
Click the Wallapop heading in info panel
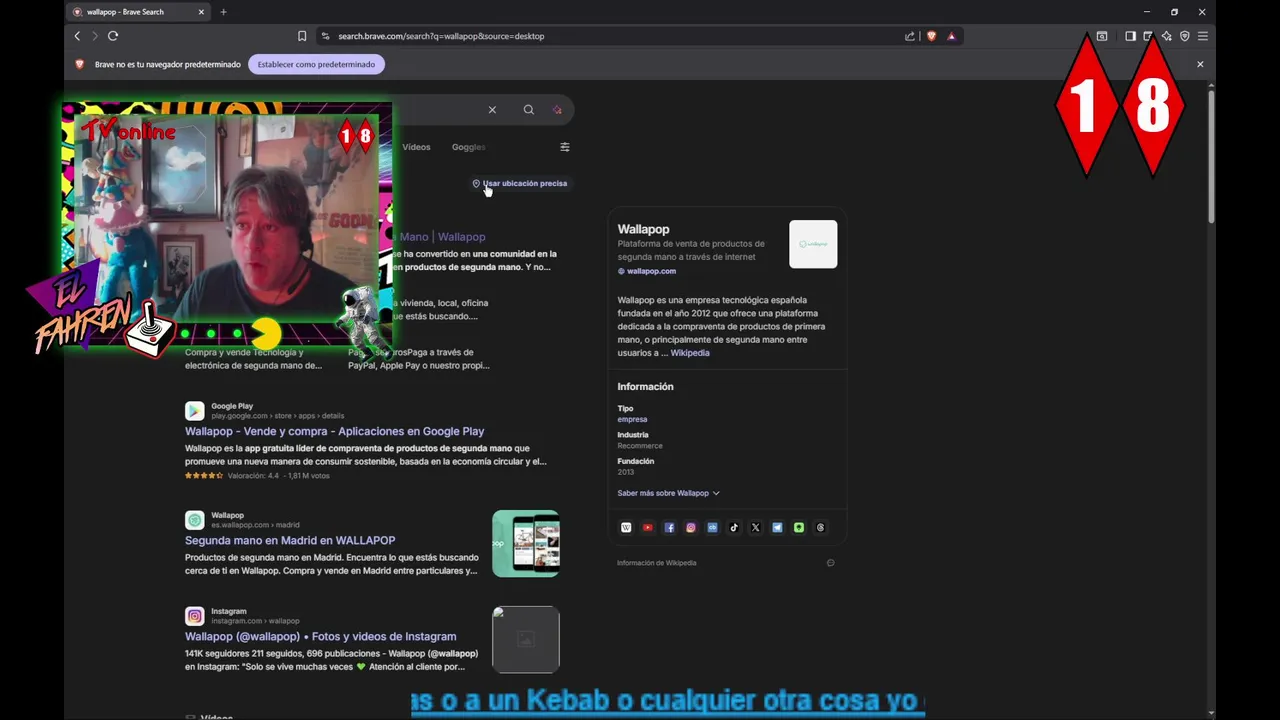click(x=643, y=229)
